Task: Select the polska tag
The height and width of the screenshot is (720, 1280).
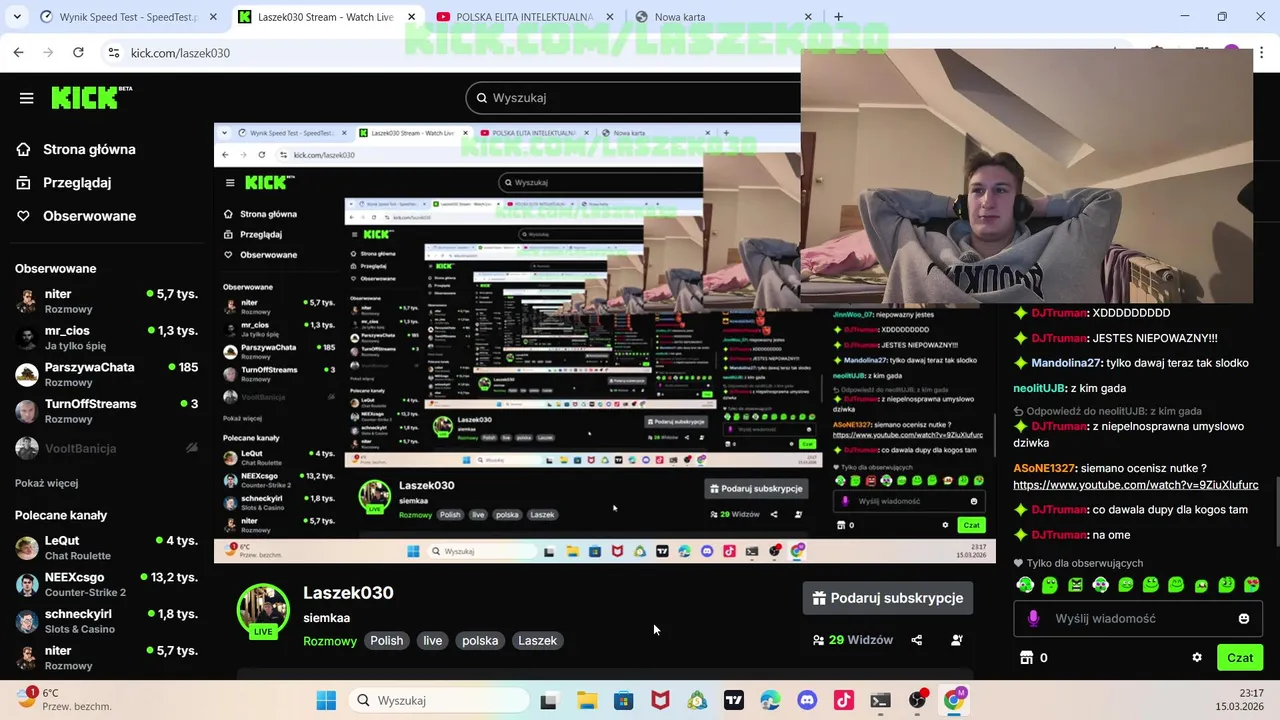Action: click(x=480, y=641)
